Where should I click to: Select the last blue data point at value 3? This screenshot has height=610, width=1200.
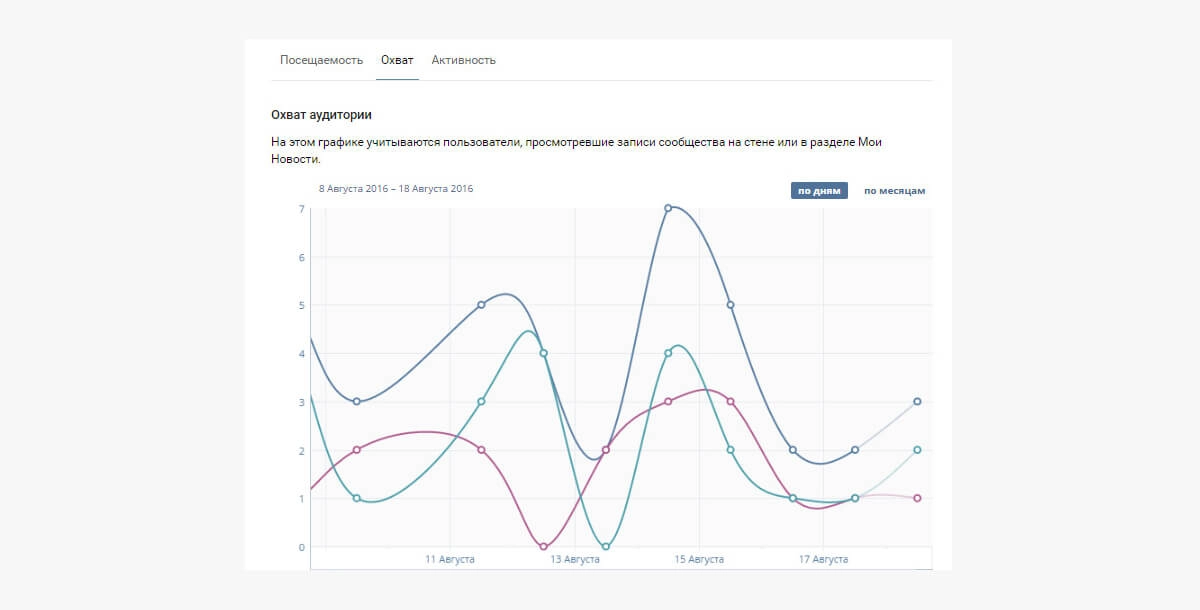(917, 401)
